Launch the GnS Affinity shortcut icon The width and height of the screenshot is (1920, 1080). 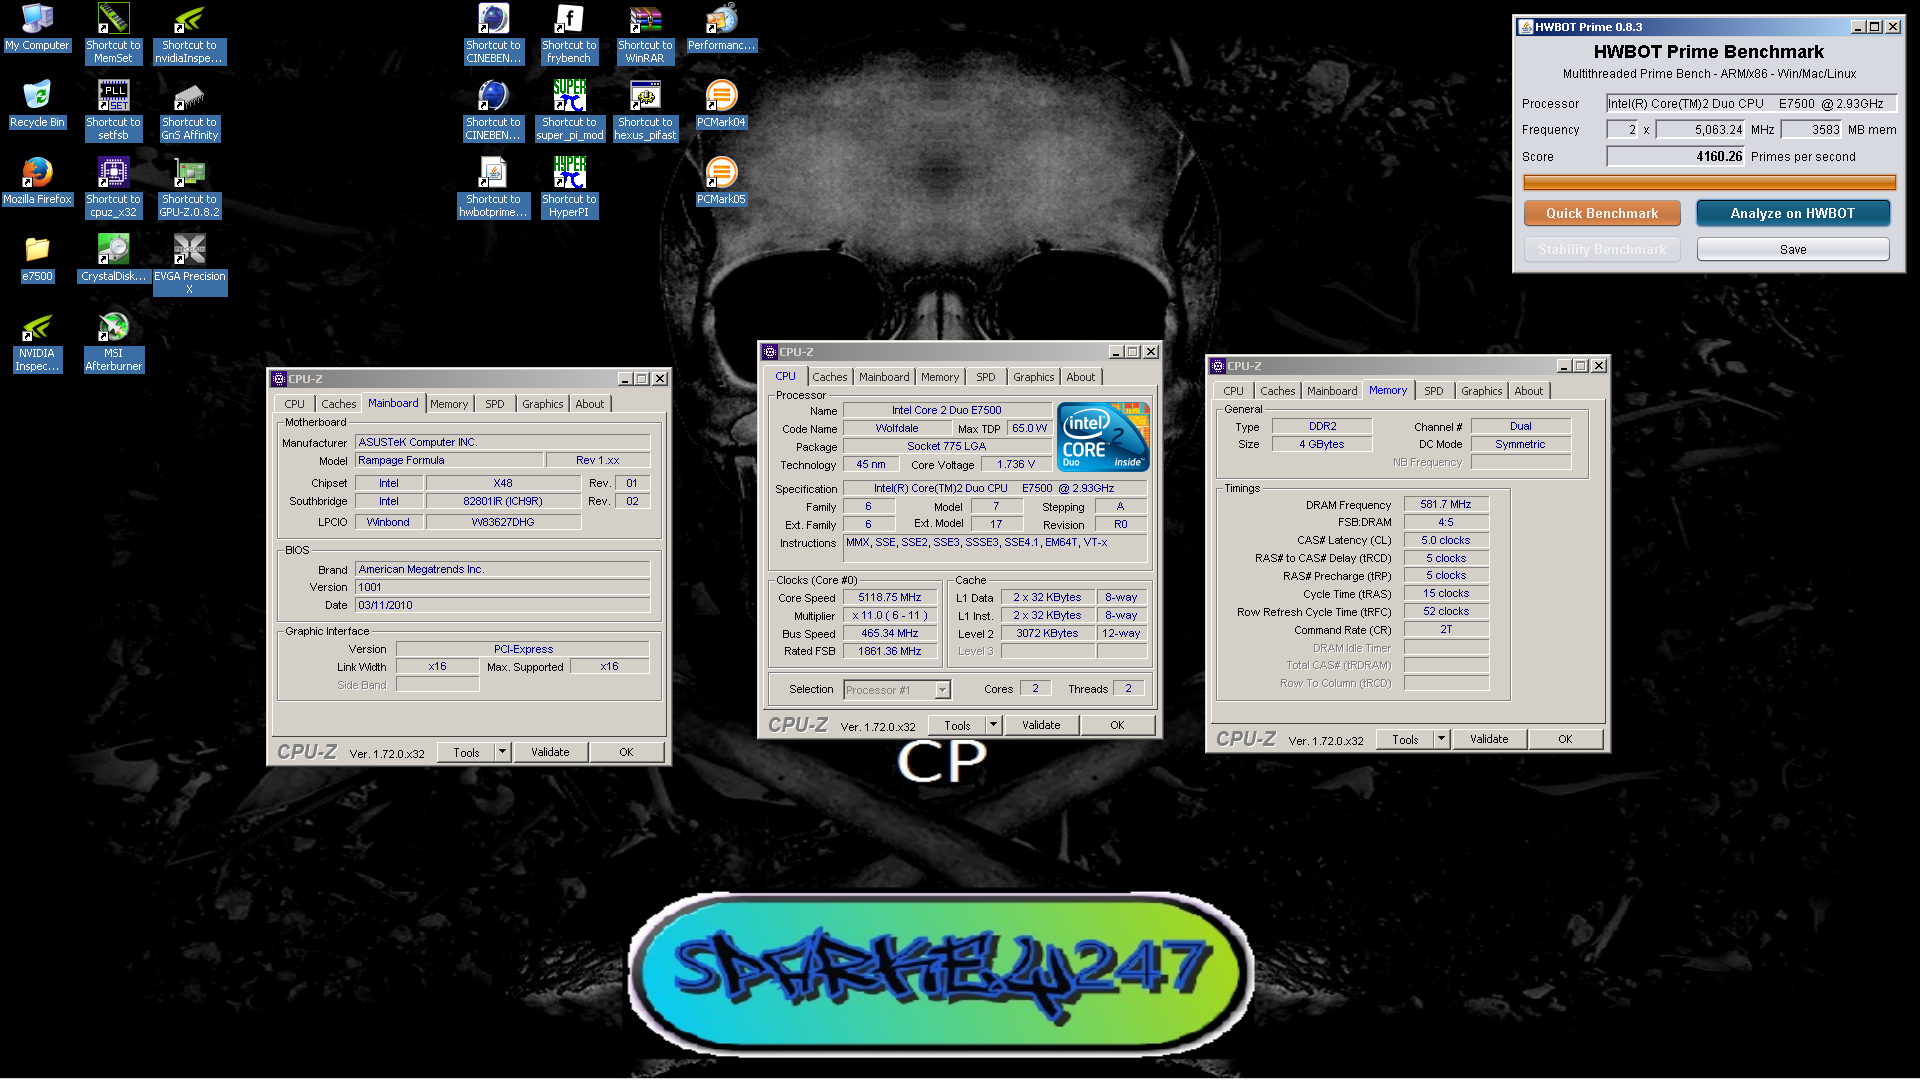pyautogui.click(x=189, y=111)
